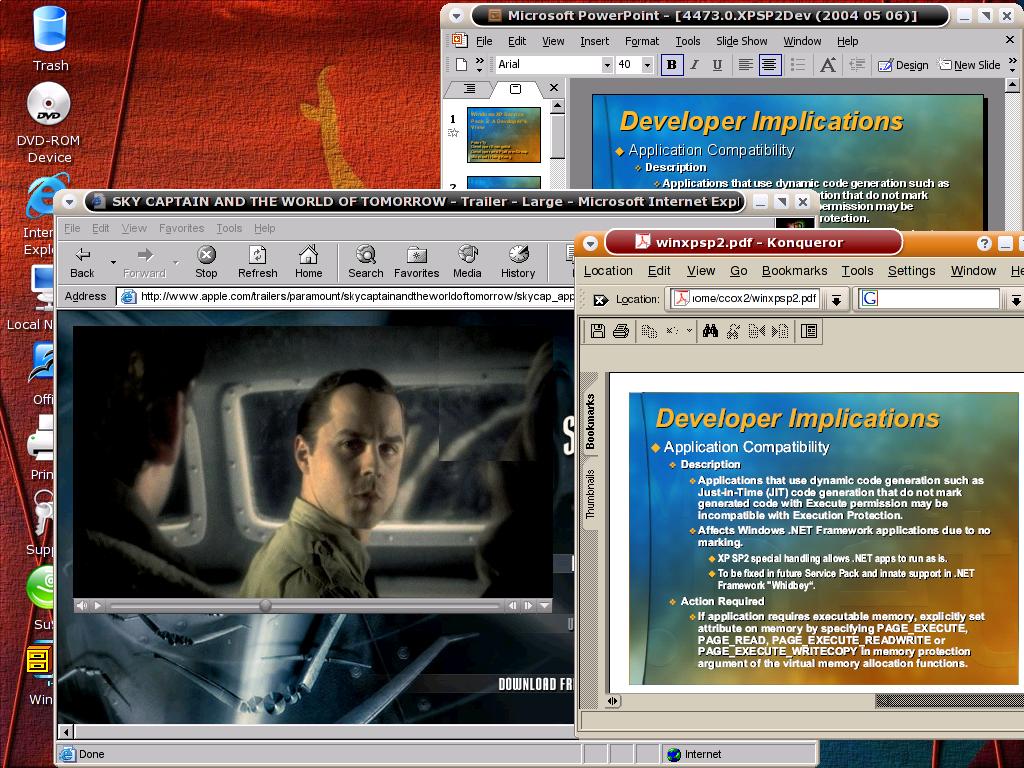The height and width of the screenshot is (768, 1024).
Task: Click the print icon in Konqueror's toolbar
Action: point(621,331)
